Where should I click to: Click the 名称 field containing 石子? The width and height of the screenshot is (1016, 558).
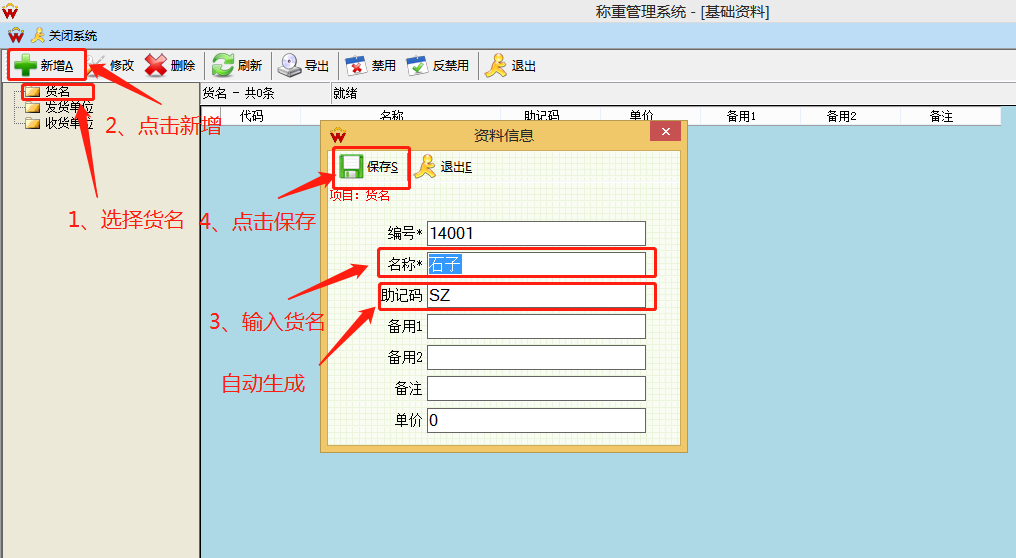(x=536, y=264)
